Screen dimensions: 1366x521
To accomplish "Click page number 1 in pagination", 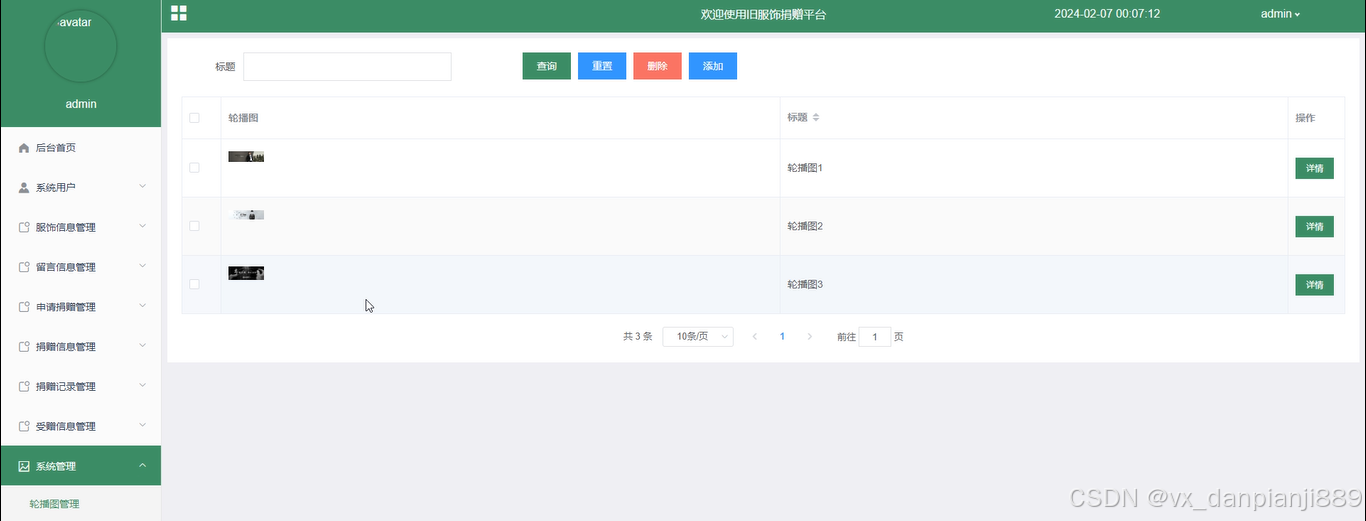I will click(782, 337).
